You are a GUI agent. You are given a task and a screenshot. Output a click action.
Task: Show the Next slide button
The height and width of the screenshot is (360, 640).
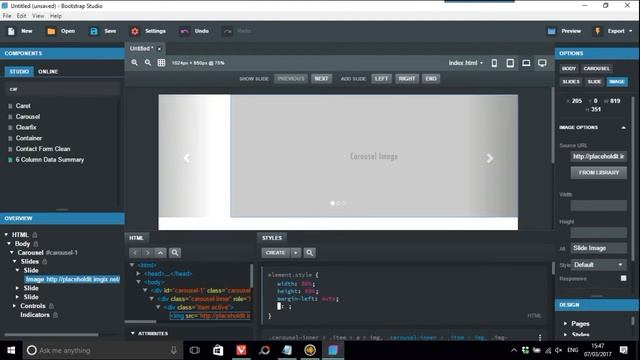[x=321, y=78]
